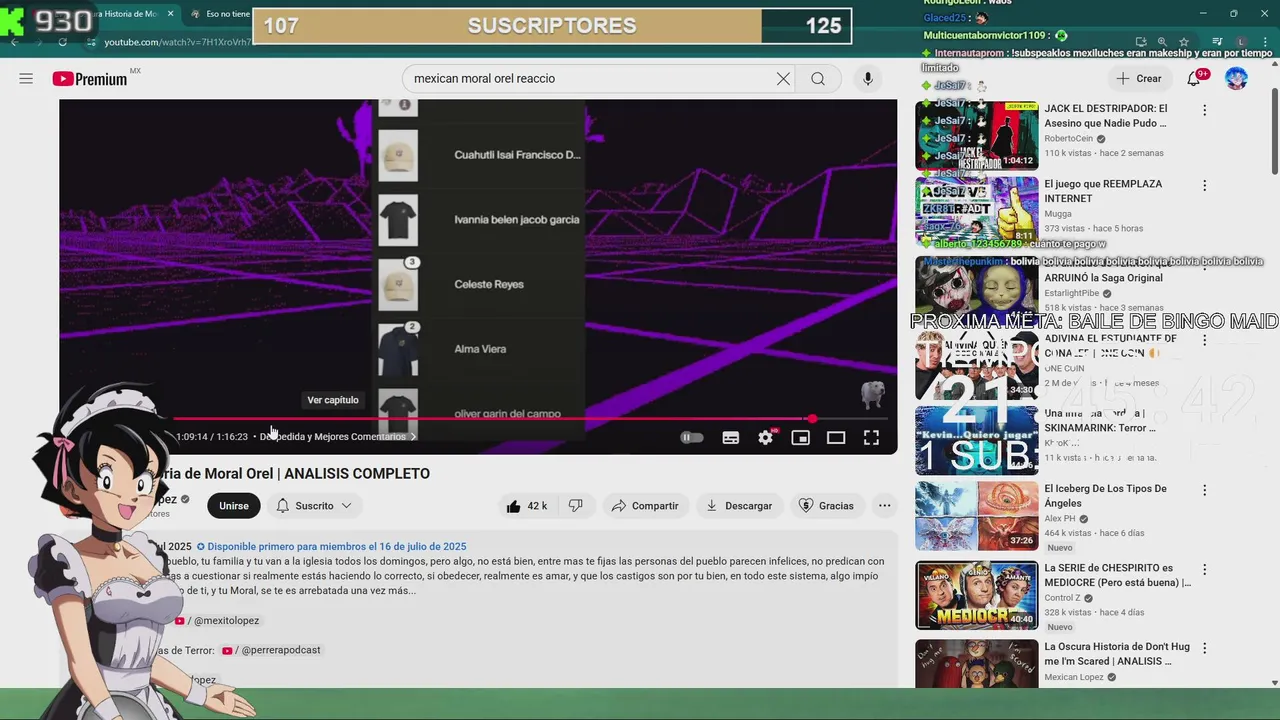Viewport: 1280px width, 720px height.
Task: Open Control Z channel name
Action: [x=1066, y=598]
